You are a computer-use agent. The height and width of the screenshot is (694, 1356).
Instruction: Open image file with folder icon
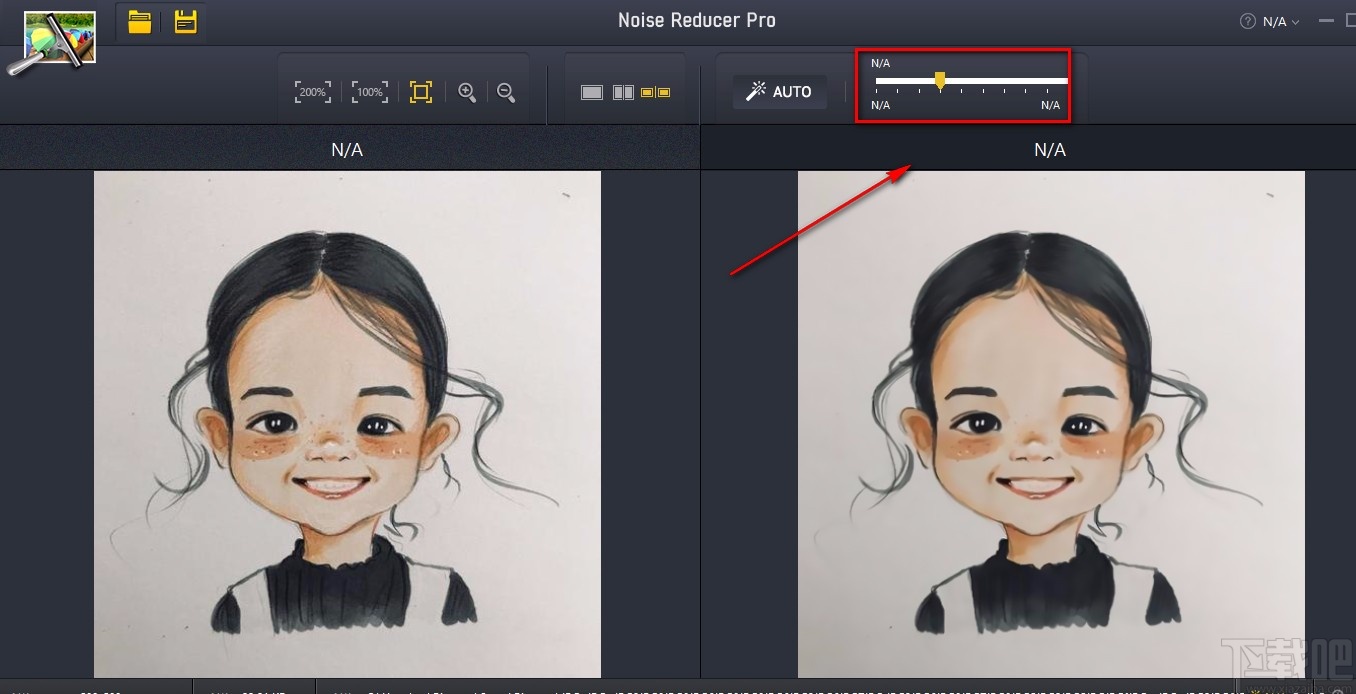tap(139, 21)
